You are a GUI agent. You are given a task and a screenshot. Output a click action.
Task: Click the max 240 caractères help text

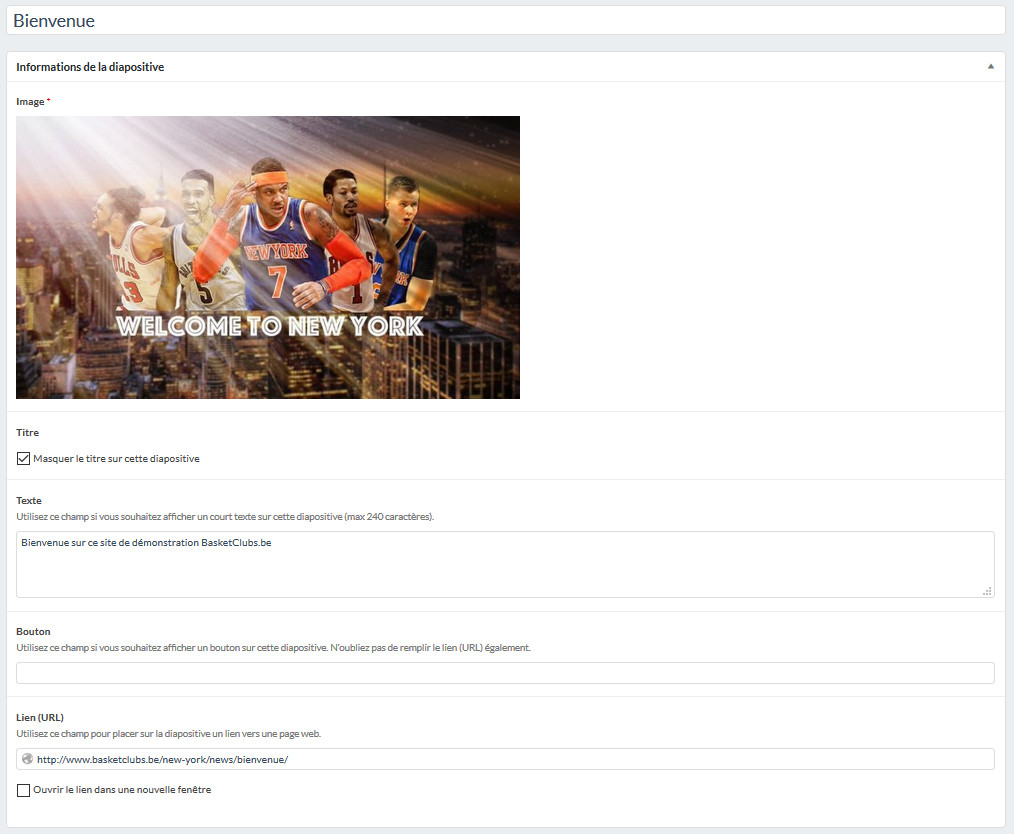click(x=225, y=517)
